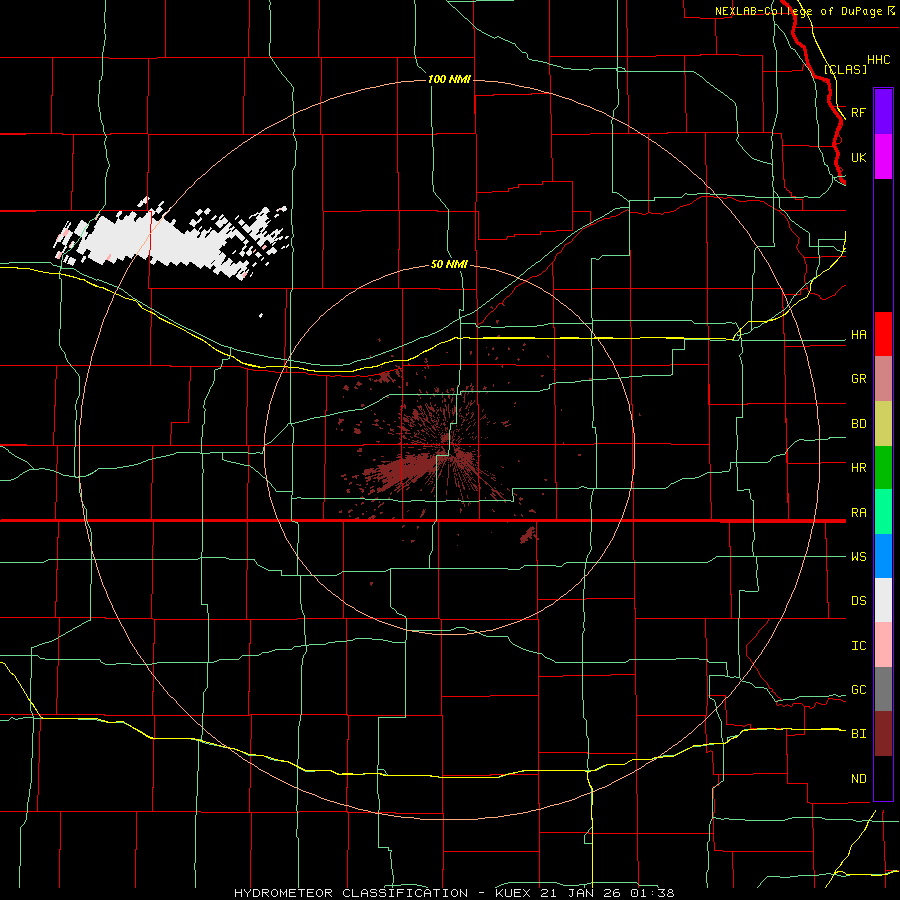Click the black ND legend swatch
Image resolution: width=900 pixels, height=900 pixels.
[883, 778]
